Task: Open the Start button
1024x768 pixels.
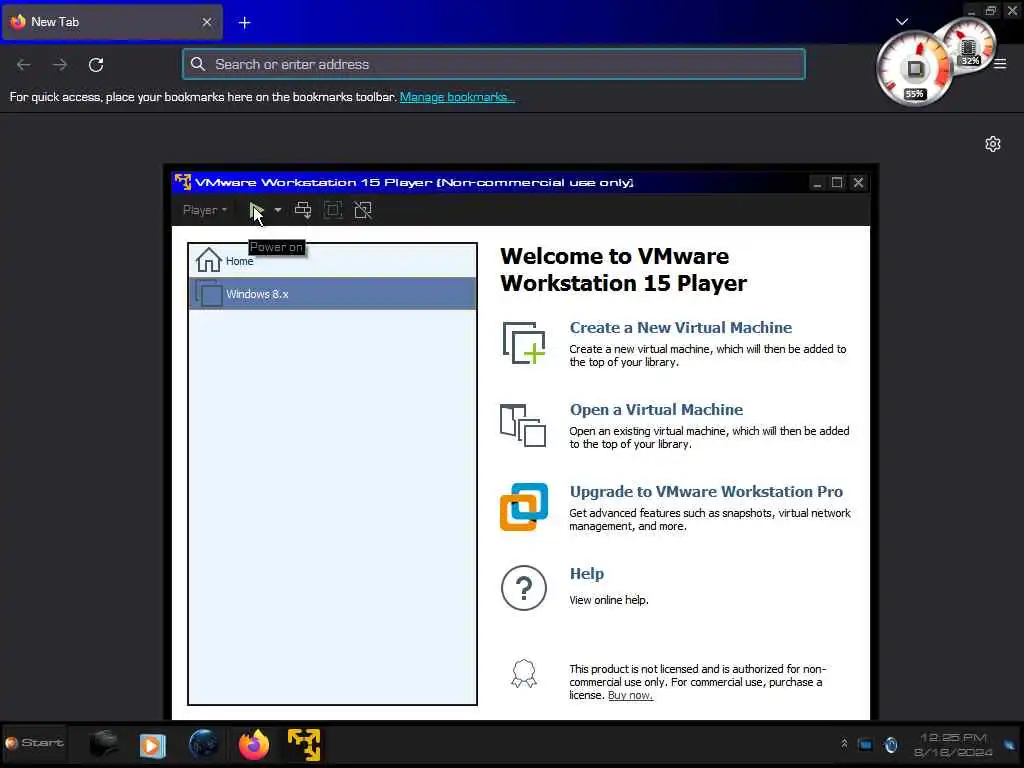Action: click(35, 743)
